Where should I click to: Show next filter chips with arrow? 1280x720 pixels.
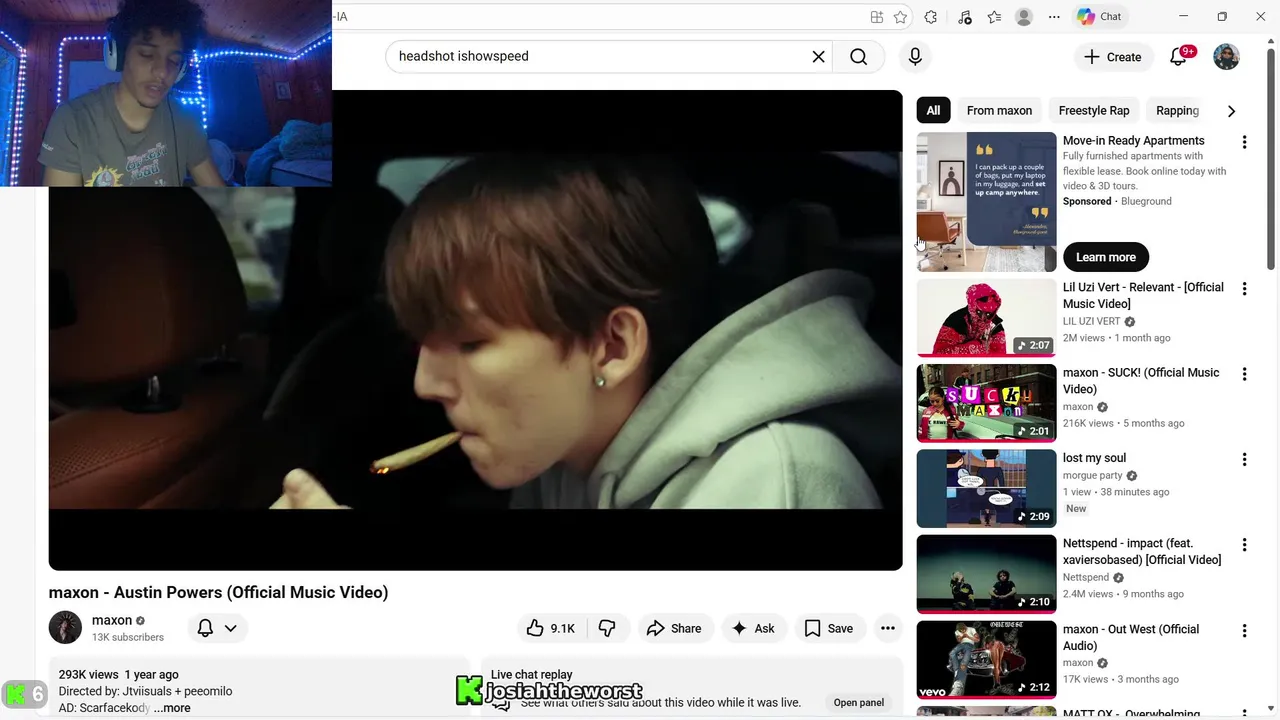[x=1231, y=111]
